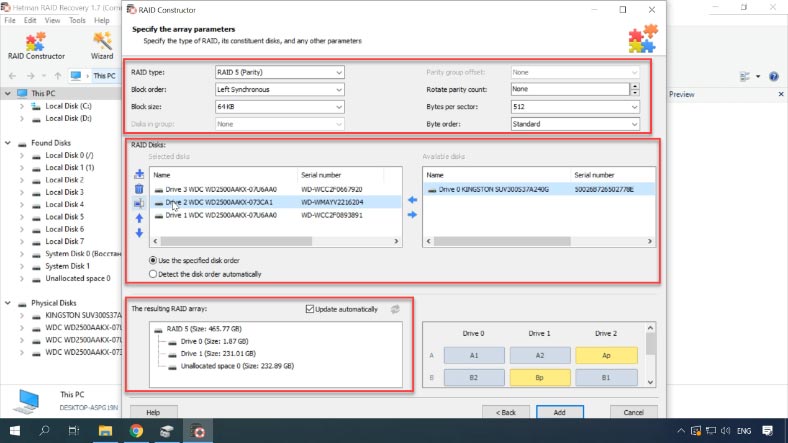Launch the Wizard tool
Image resolution: width=788 pixels, height=443 pixels.
click(102, 46)
